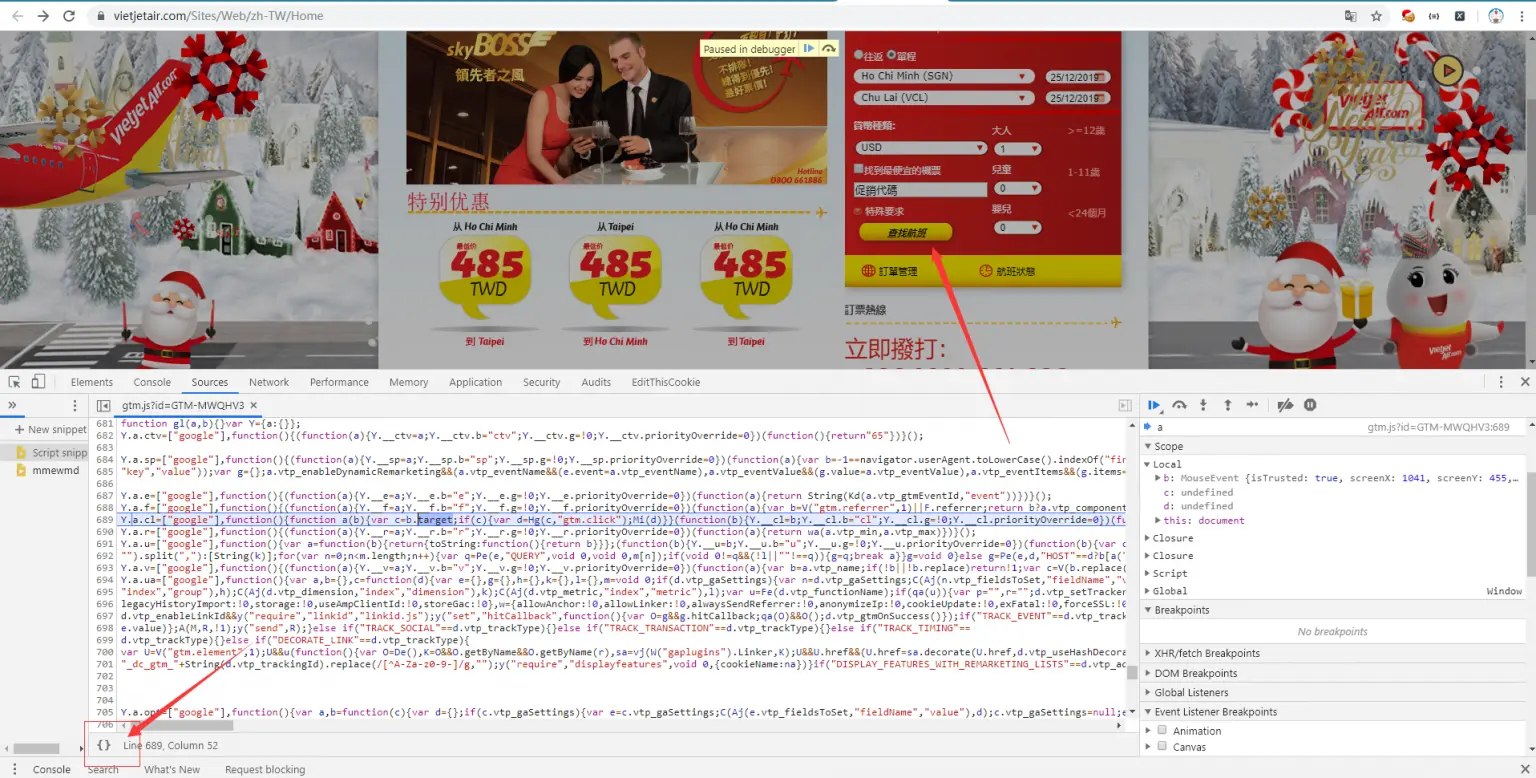Image resolution: width=1536 pixels, height=778 pixels.
Task: Close gtm.js?id=GTM-MWQHV3 file tab
Action: click(x=254, y=405)
